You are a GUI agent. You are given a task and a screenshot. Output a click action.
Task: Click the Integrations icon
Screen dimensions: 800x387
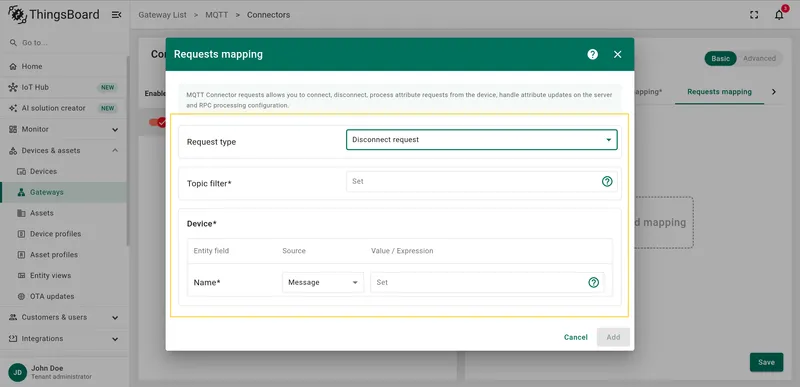coord(13,339)
